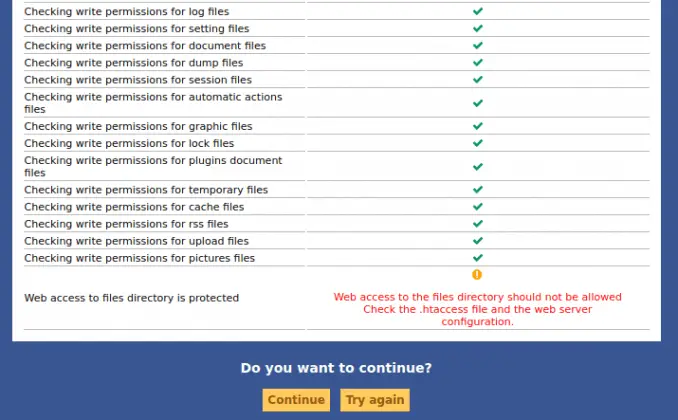
Task: Click the 'Do you want to continue?' heading
Action: click(x=336, y=368)
